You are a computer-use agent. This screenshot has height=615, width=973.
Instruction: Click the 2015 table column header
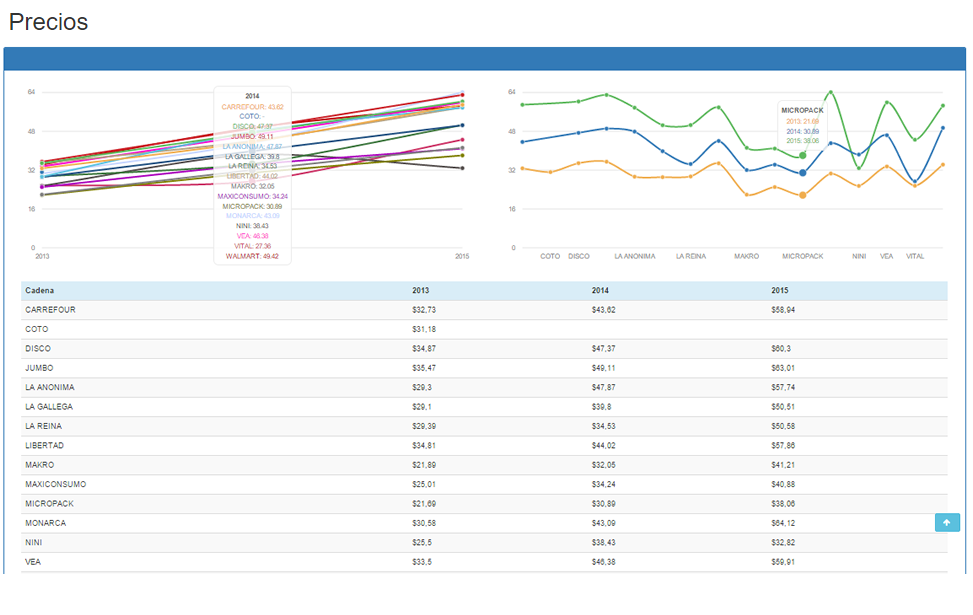[x=780, y=290]
